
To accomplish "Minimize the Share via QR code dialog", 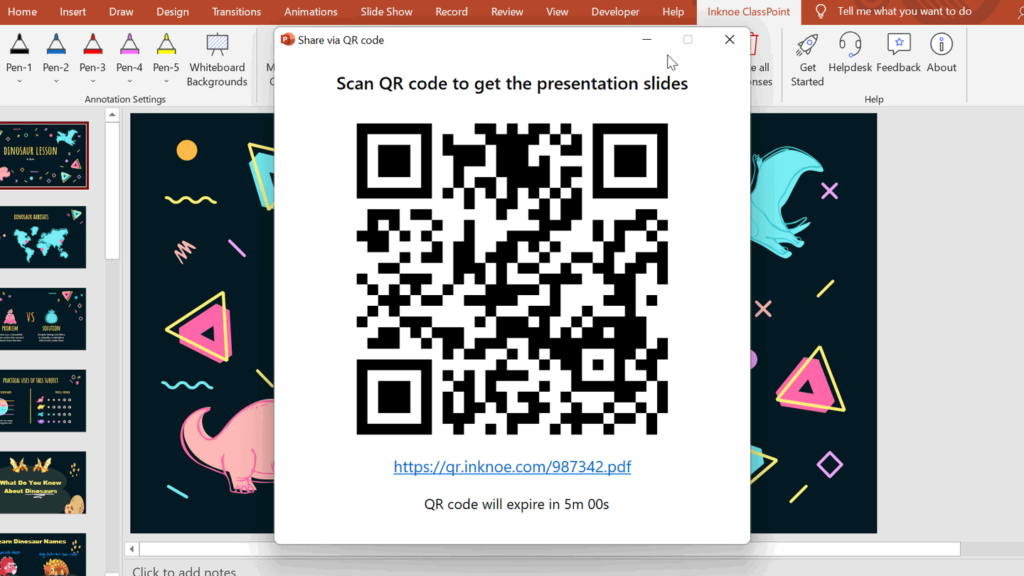I will (x=647, y=40).
